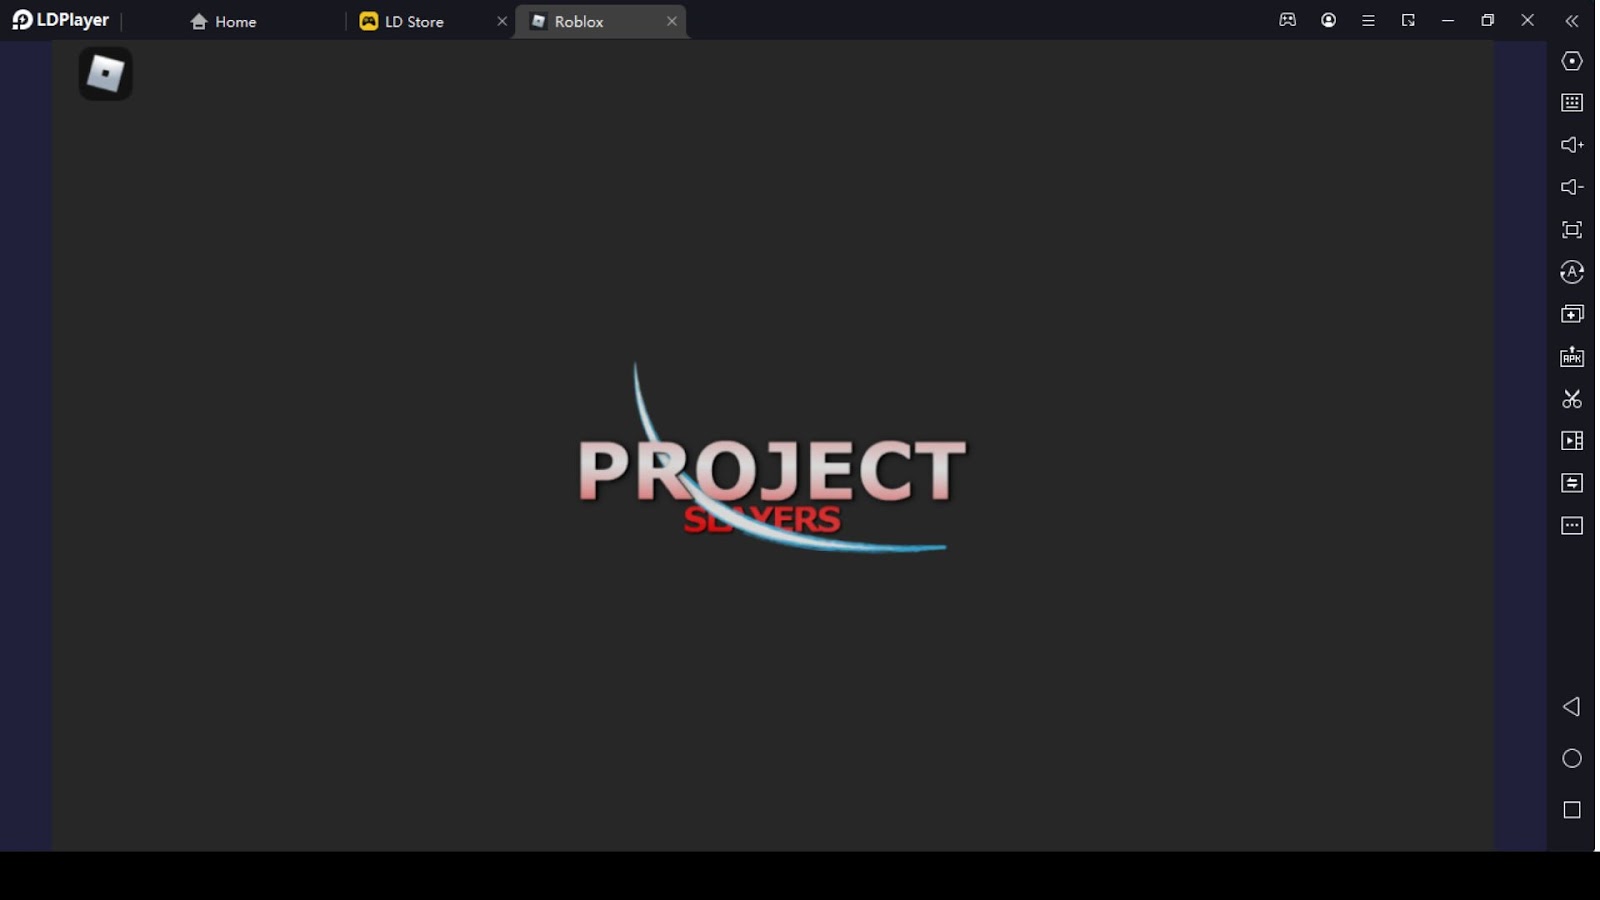Open emulator settings hexagon icon
This screenshot has width=1600, height=900.
click(1572, 61)
